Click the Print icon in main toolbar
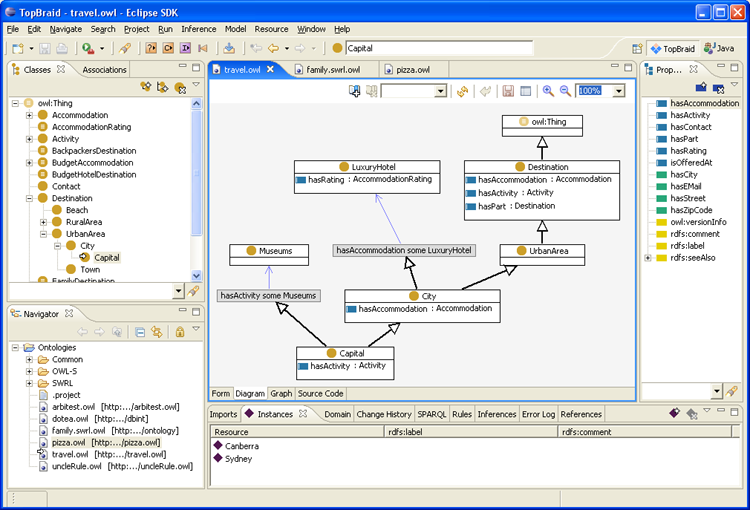 [62, 48]
